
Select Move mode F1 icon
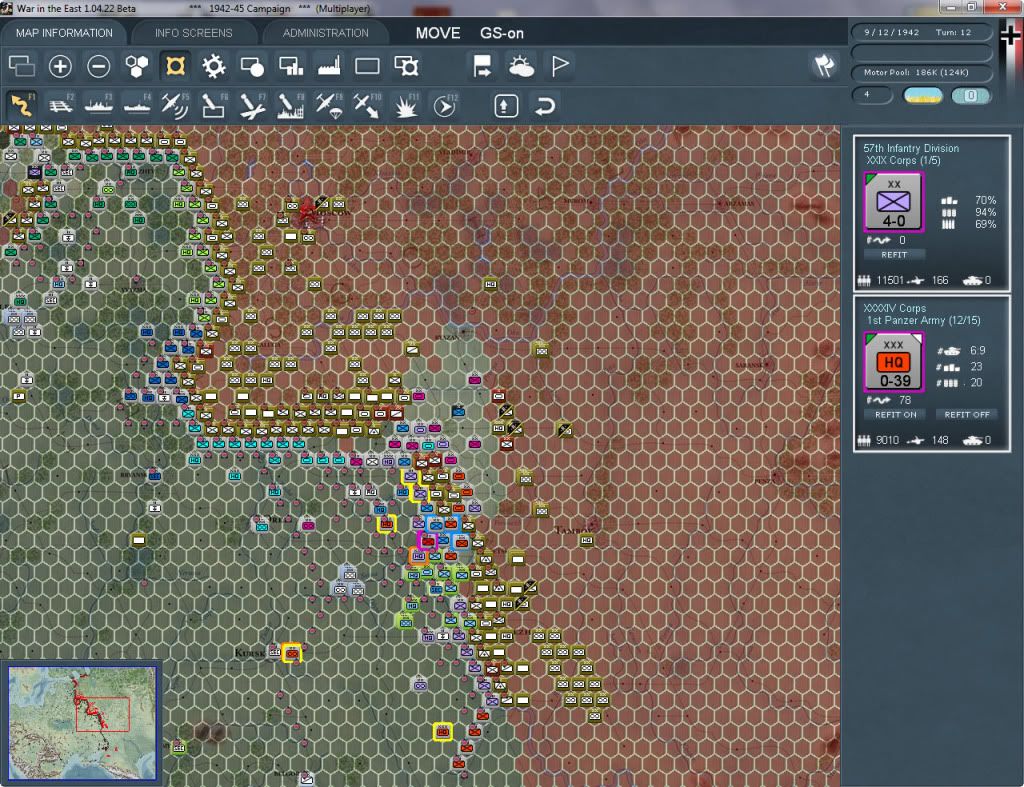[x=22, y=105]
